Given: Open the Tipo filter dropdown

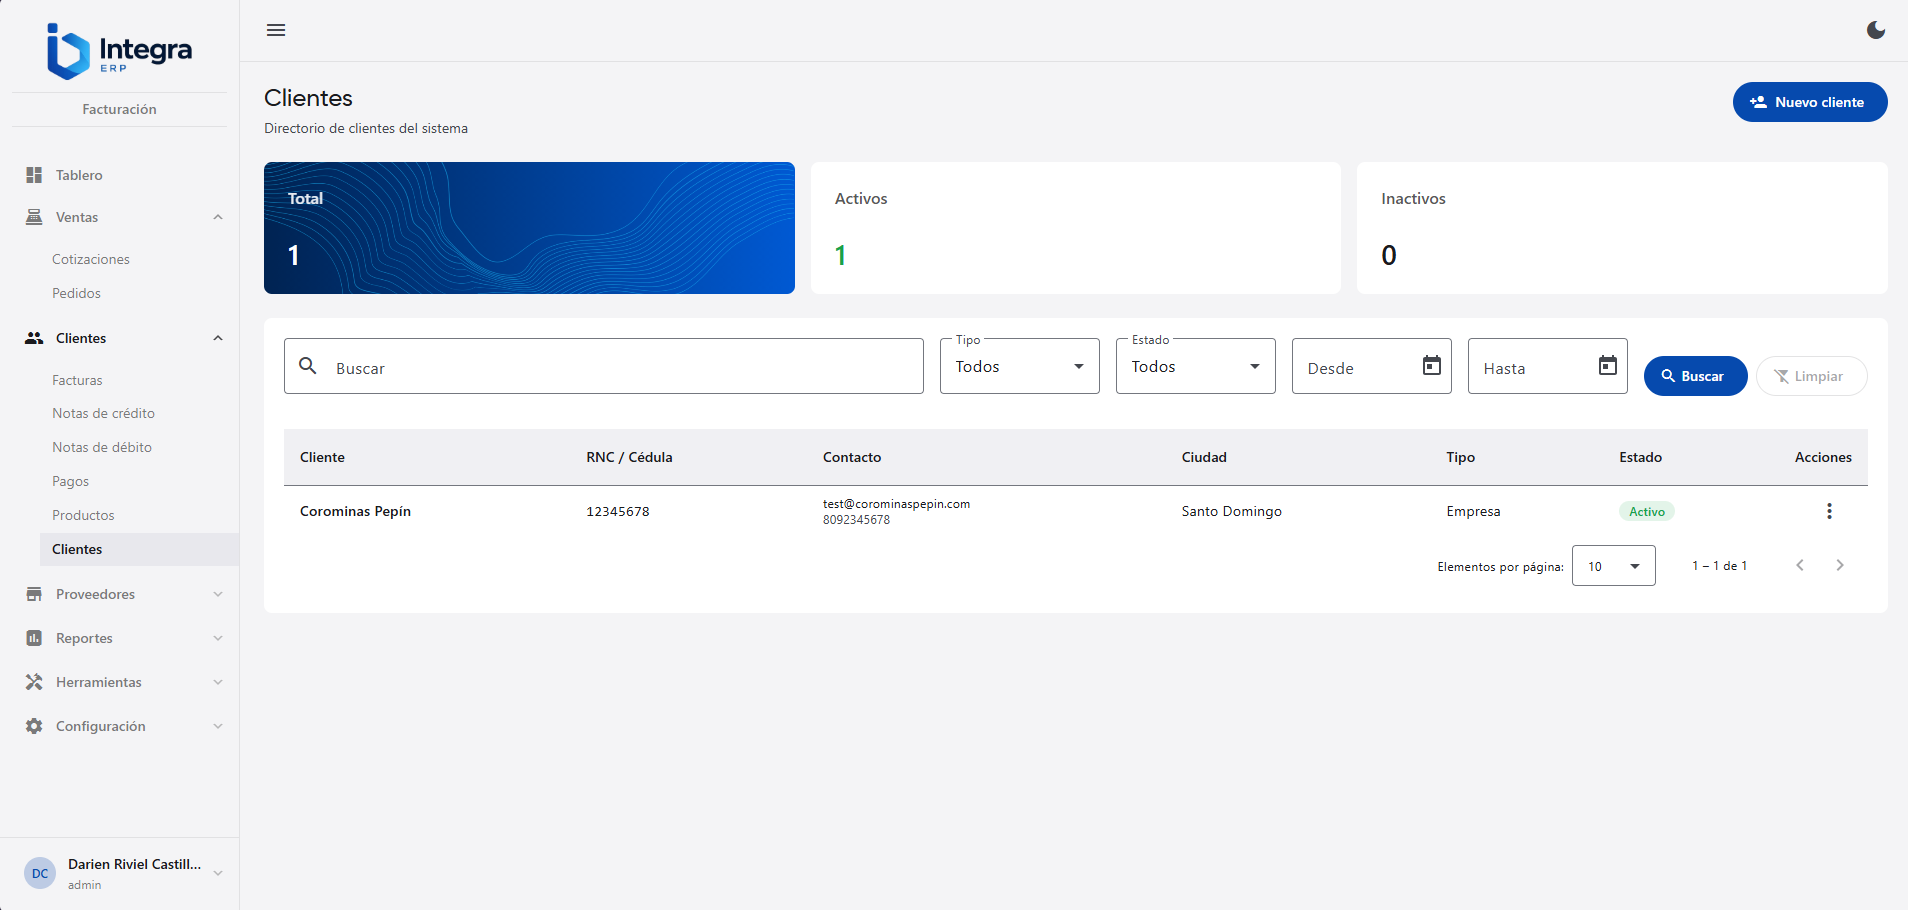Looking at the screenshot, I should click(1020, 366).
